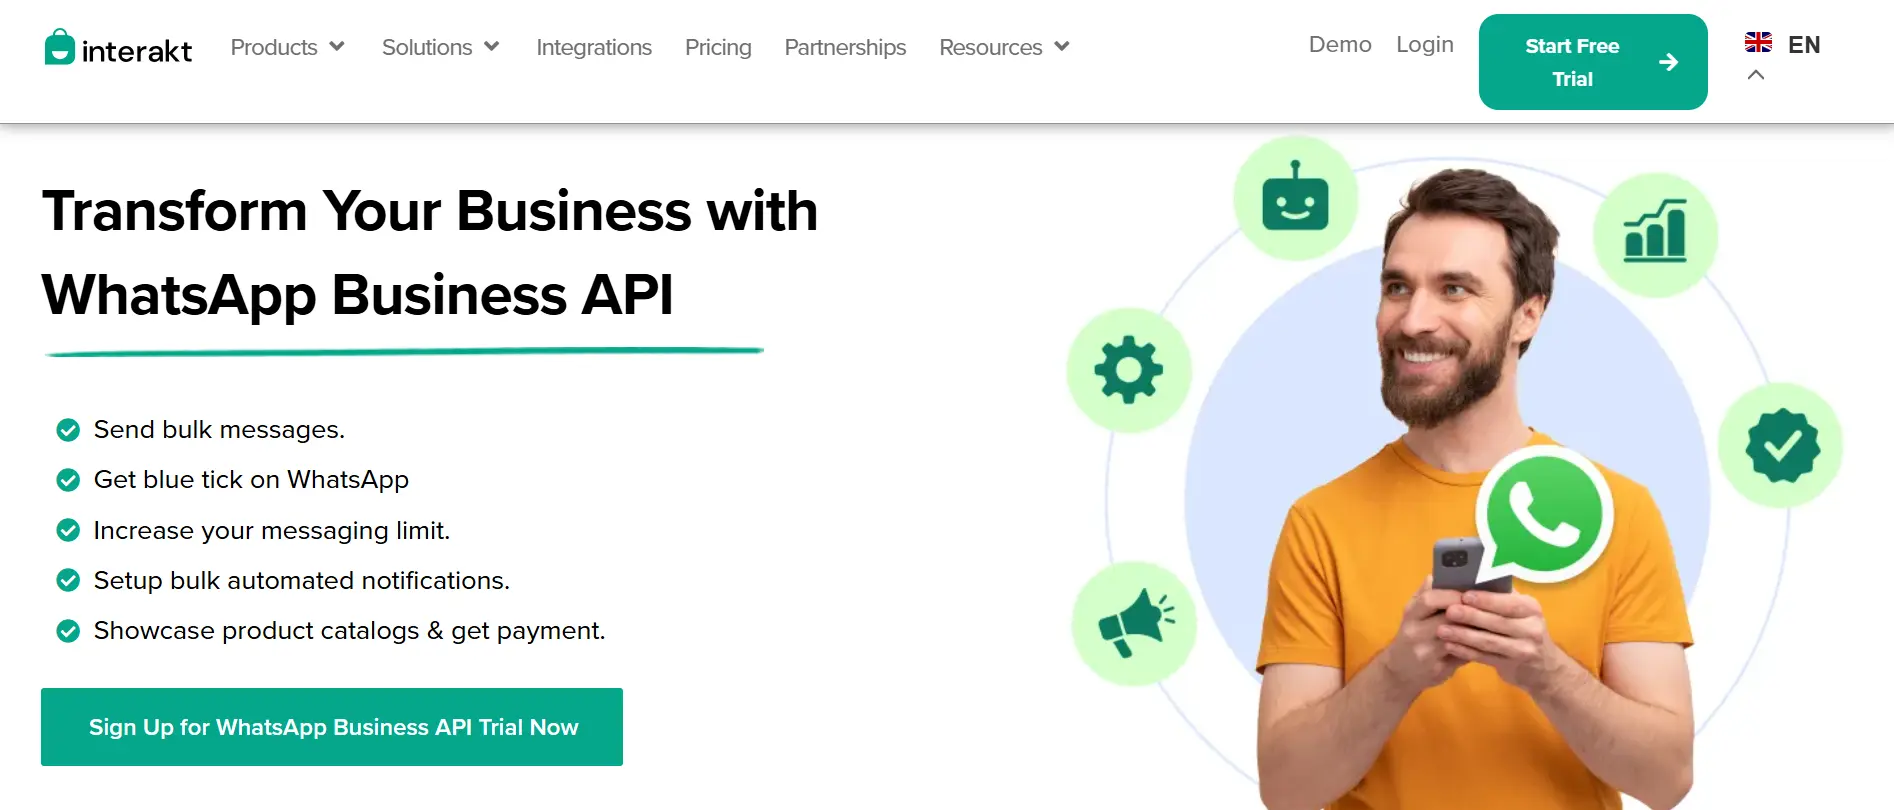The image size is (1894, 810).
Task: Expand the Resources dropdown menu
Action: coord(1005,47)
